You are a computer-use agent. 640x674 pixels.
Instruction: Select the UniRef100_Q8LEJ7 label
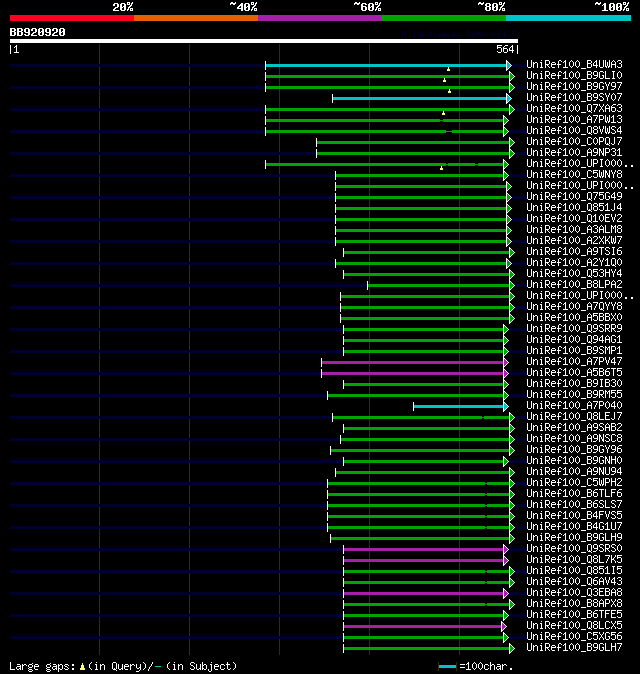pyautogui.click(x=574, y=417)
